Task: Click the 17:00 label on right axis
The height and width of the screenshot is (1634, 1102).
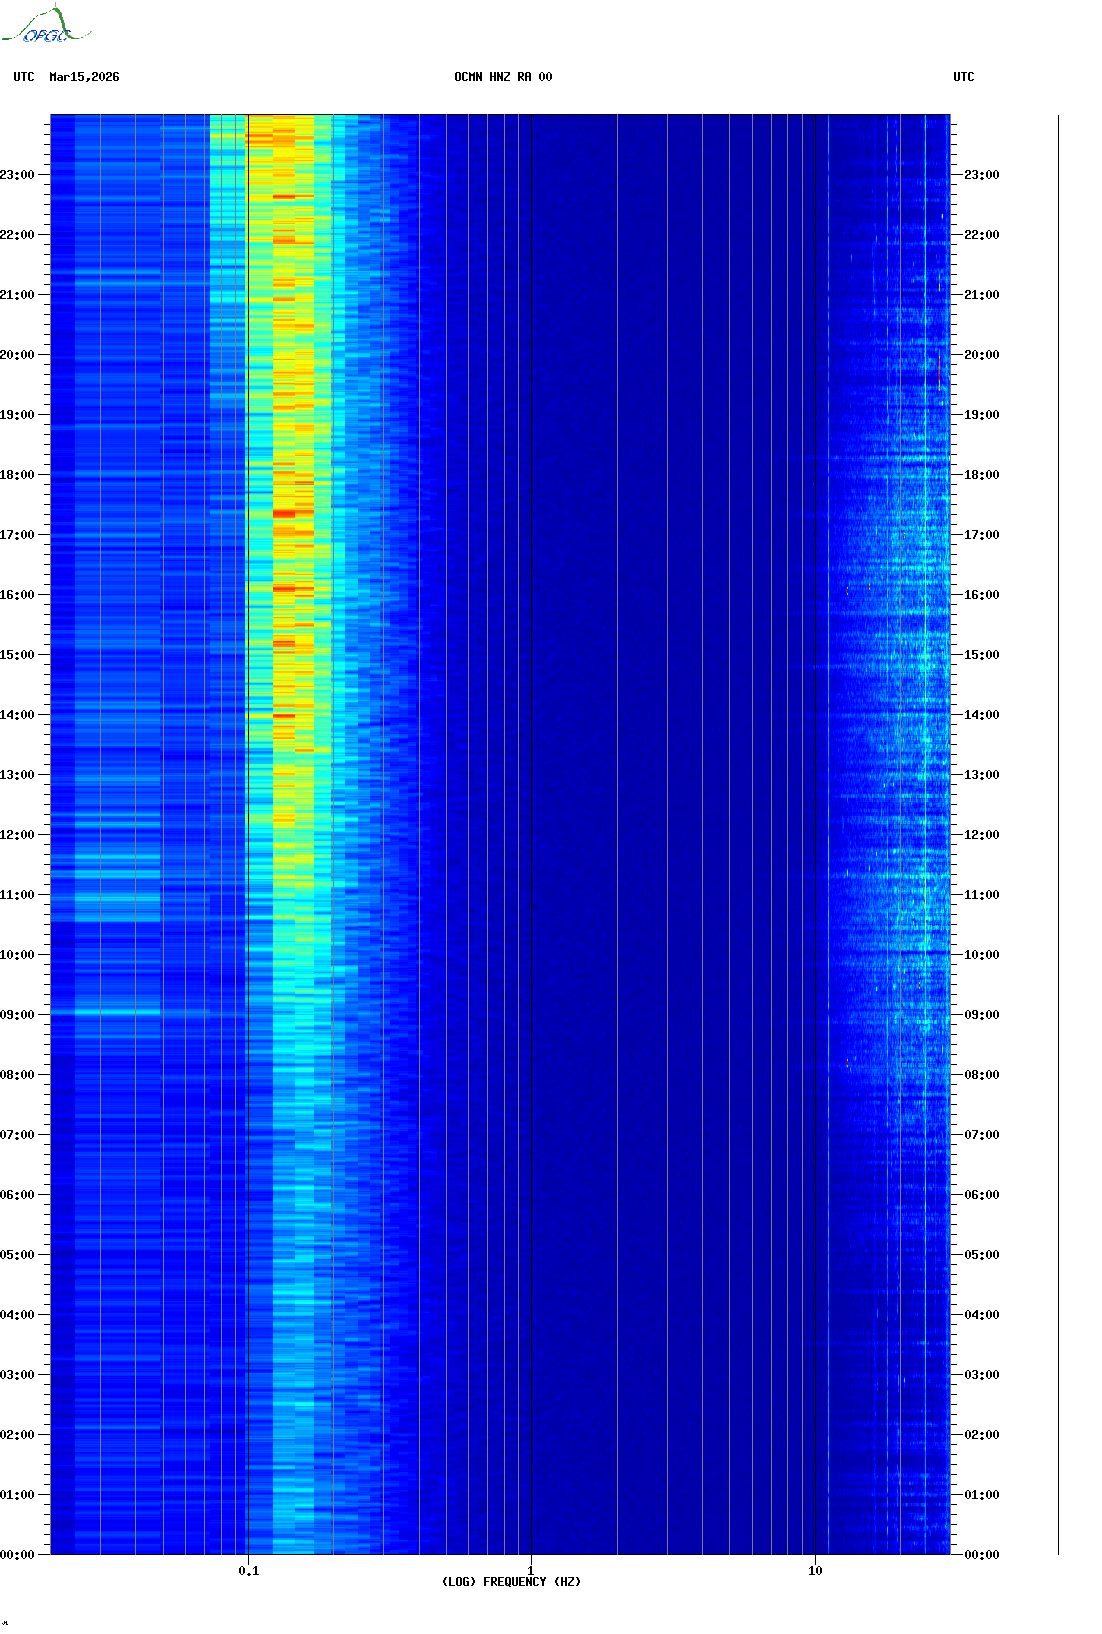Action: click(x=980, y=535)
